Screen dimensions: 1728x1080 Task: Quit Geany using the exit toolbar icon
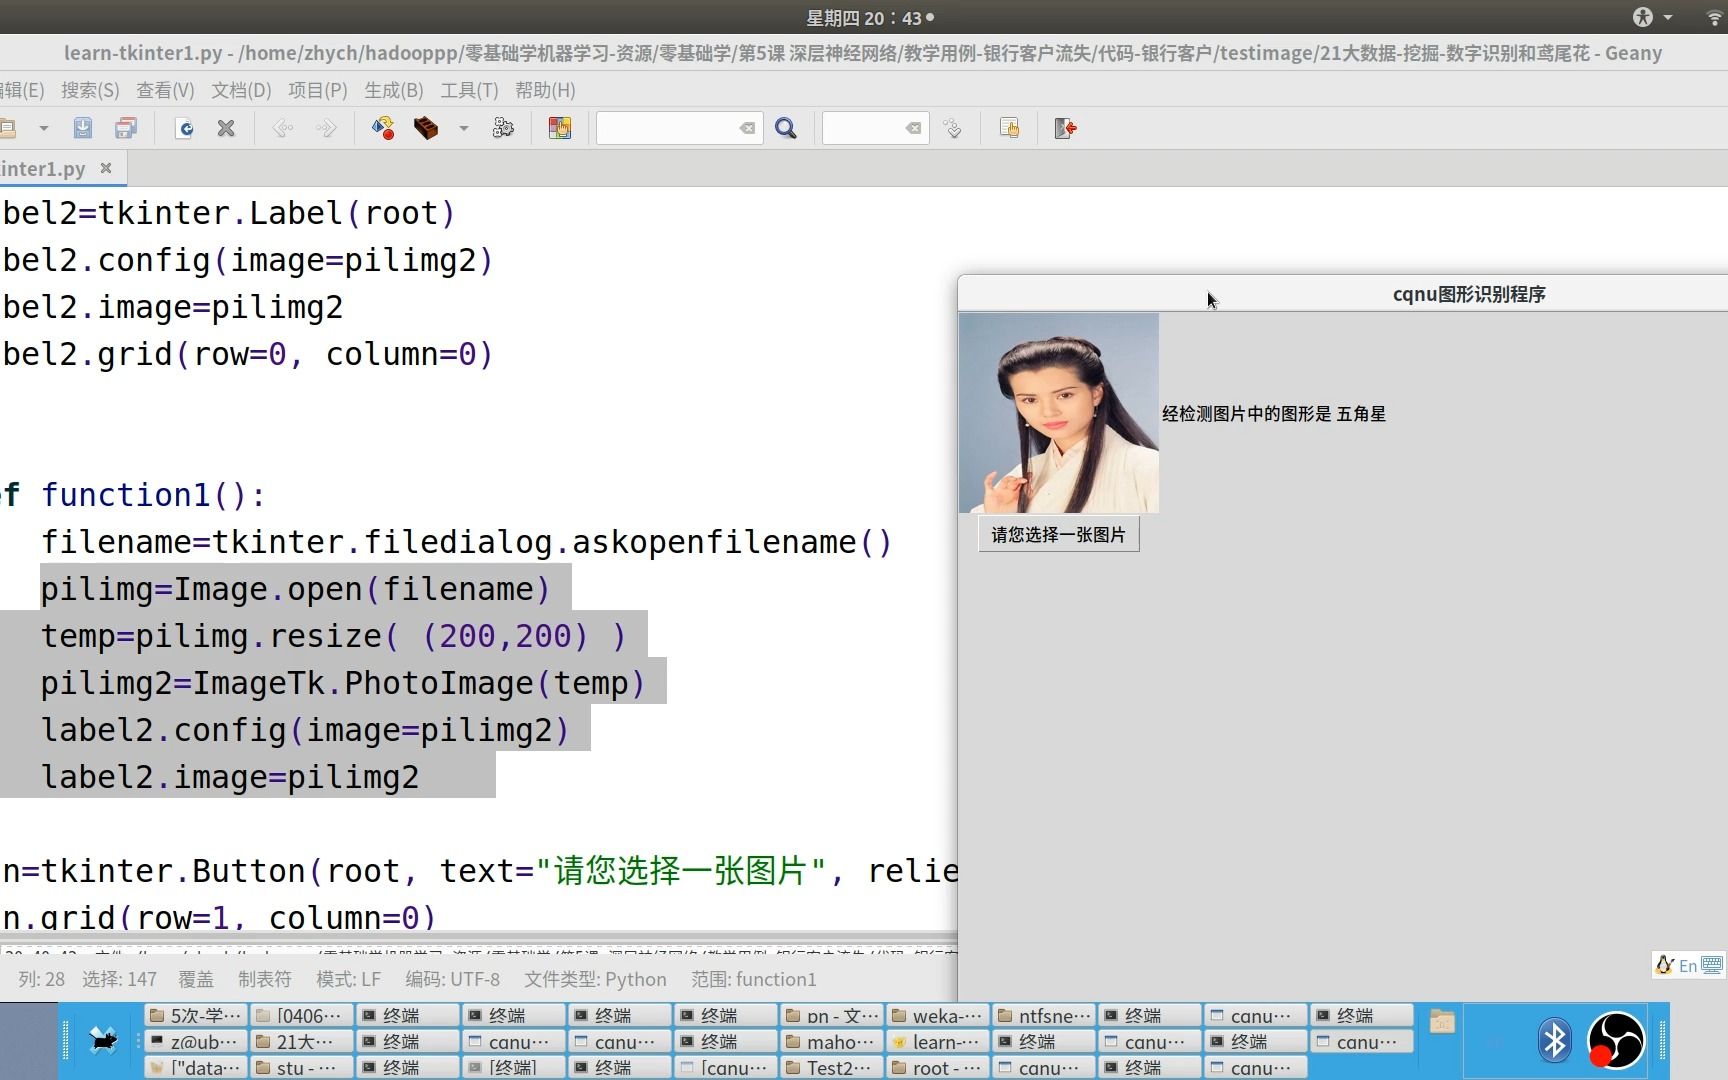pos(1065,128)
